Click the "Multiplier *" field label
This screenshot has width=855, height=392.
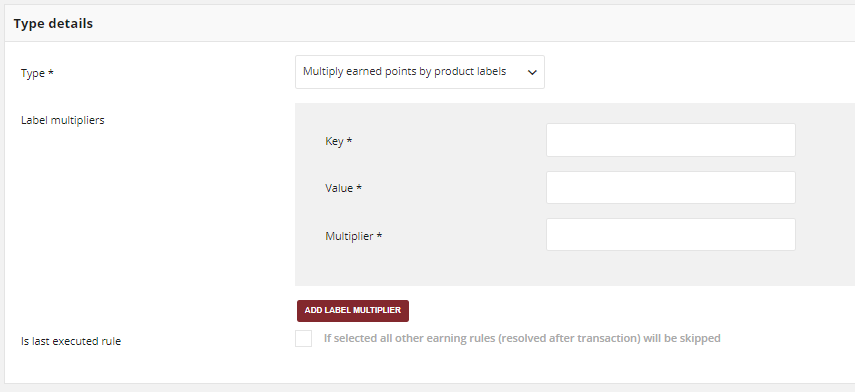(x=353, y=236)
